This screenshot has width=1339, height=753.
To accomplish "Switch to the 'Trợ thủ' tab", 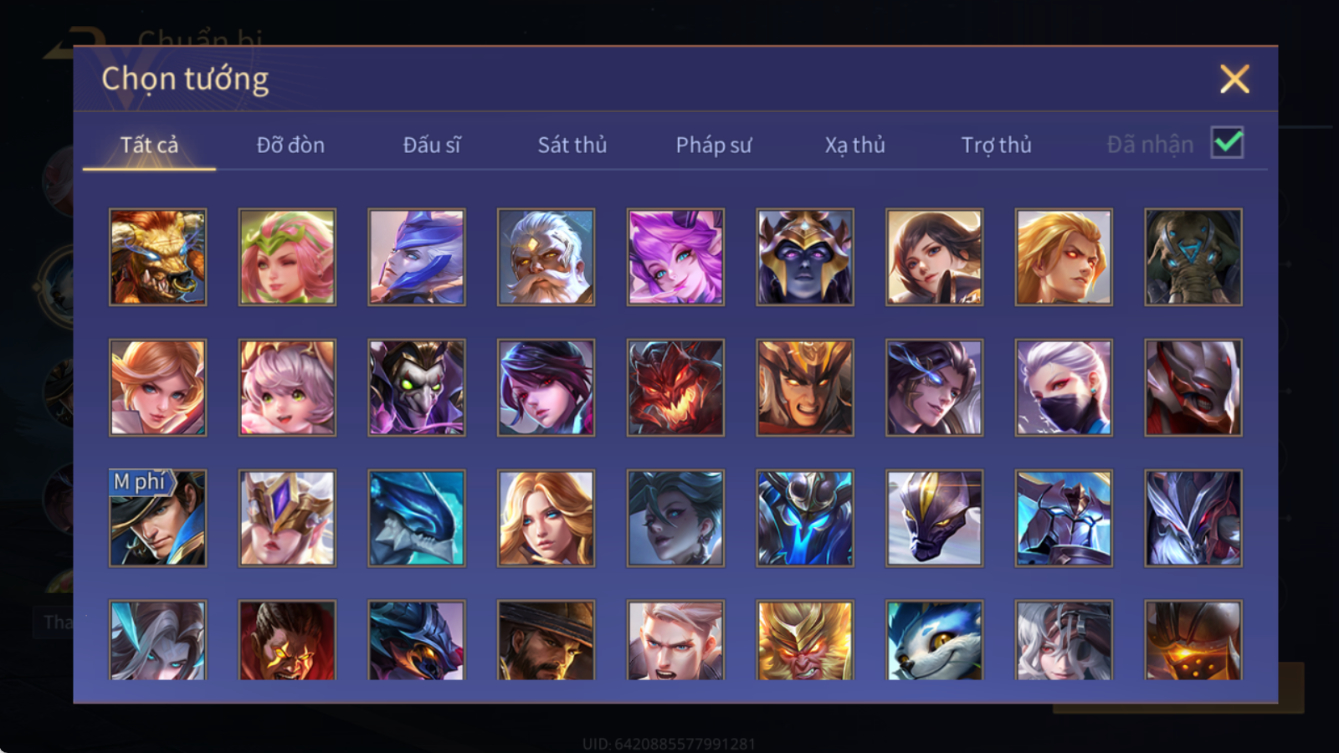I will click(996, 145).
